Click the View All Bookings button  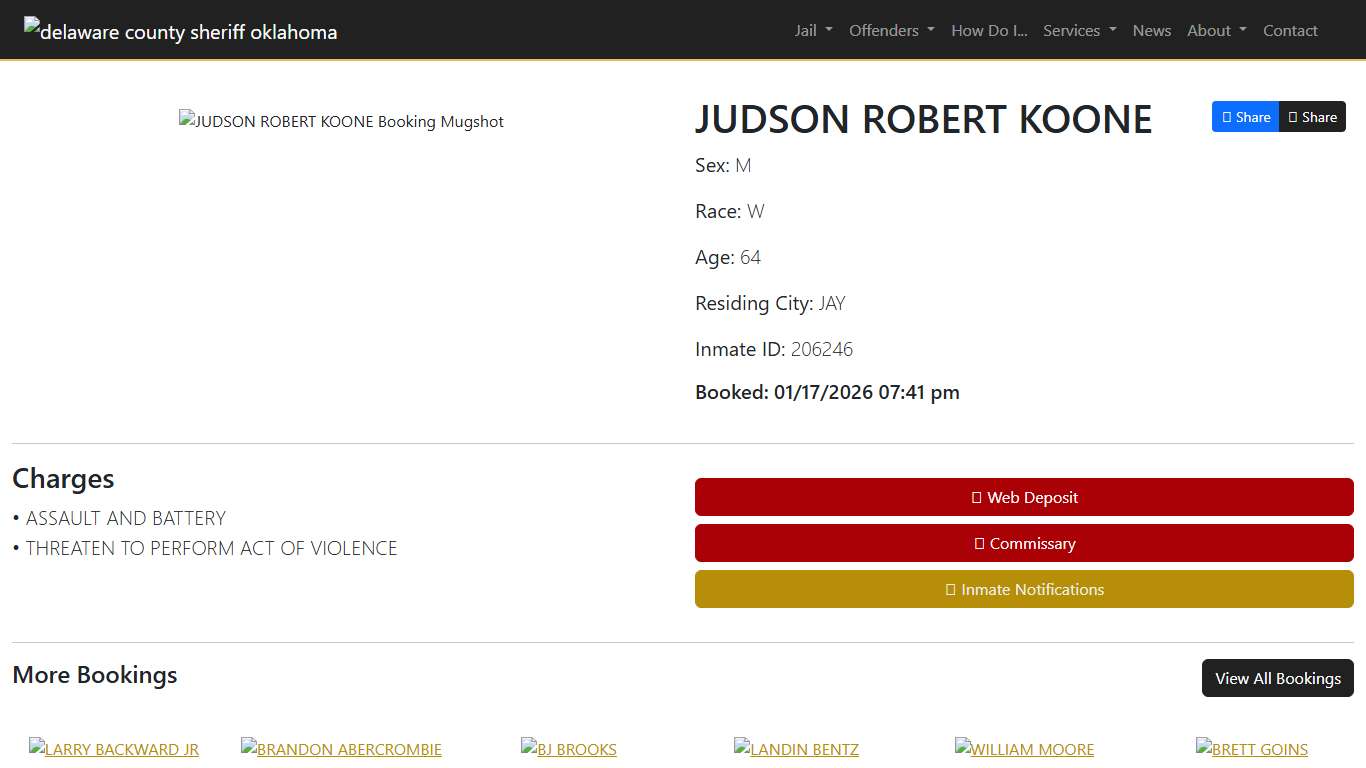1277,678
